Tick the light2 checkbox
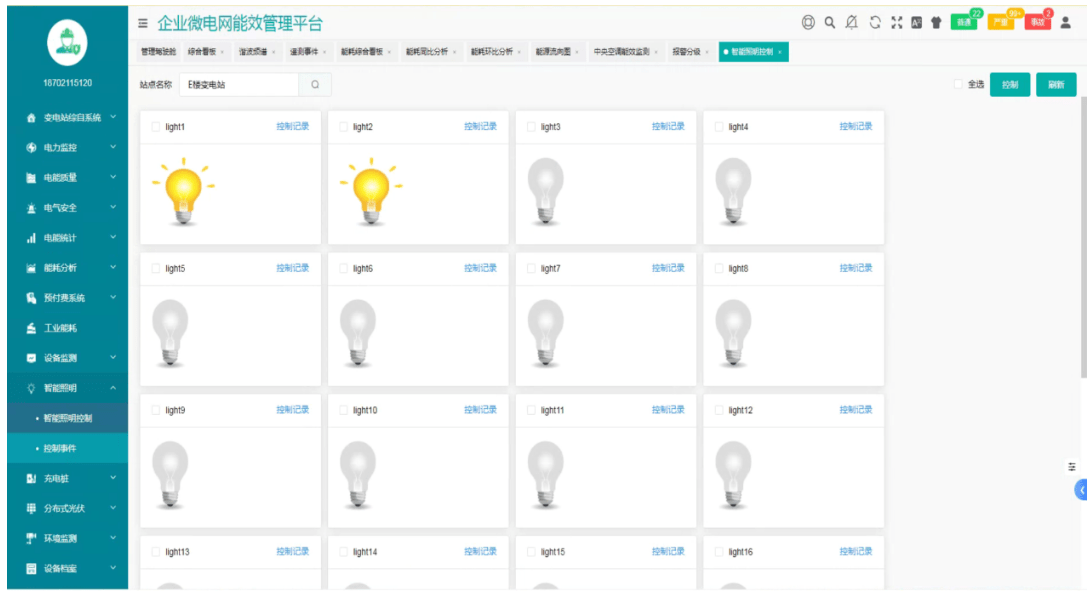The image size is (1091, 595). tap(344, 127)
